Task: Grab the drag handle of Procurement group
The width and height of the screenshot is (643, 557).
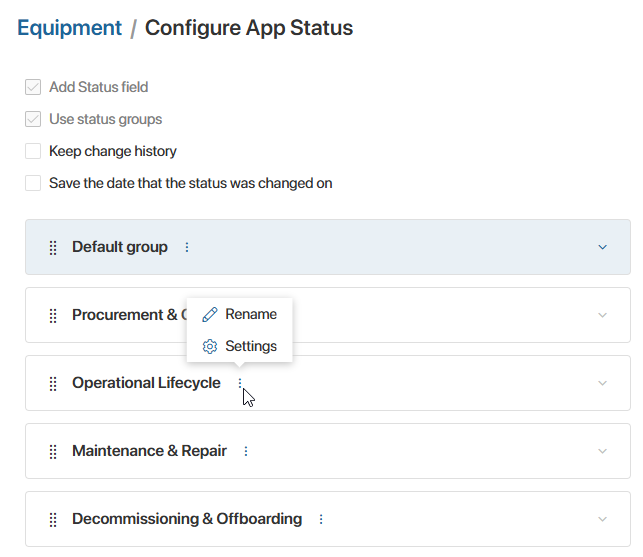Action: coord(53,315)
